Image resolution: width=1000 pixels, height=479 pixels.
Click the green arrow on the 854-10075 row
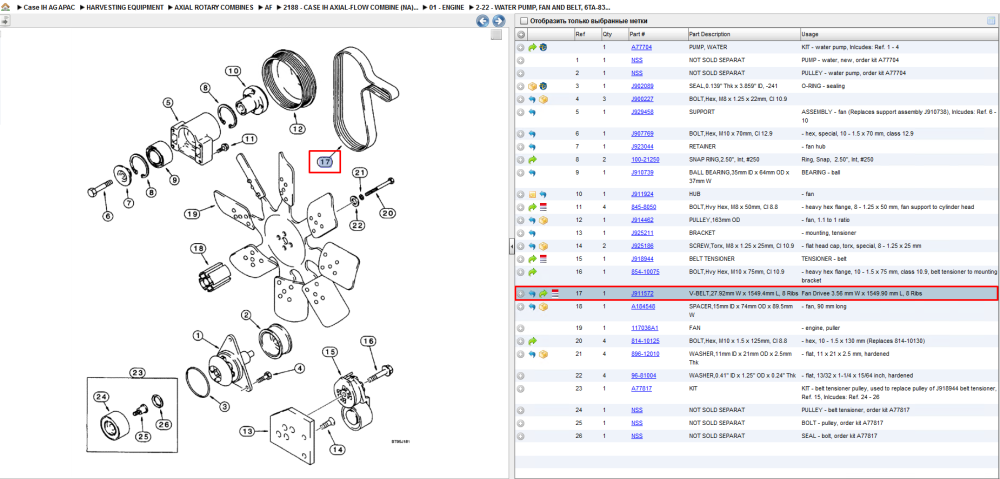pos(532,272)
